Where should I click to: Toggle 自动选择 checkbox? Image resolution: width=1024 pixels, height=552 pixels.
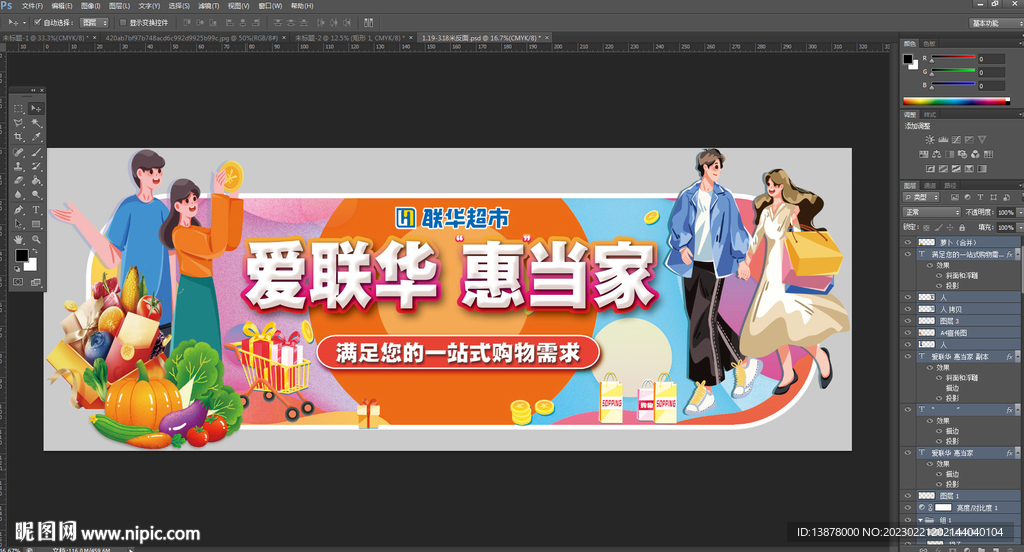(37, 22)
